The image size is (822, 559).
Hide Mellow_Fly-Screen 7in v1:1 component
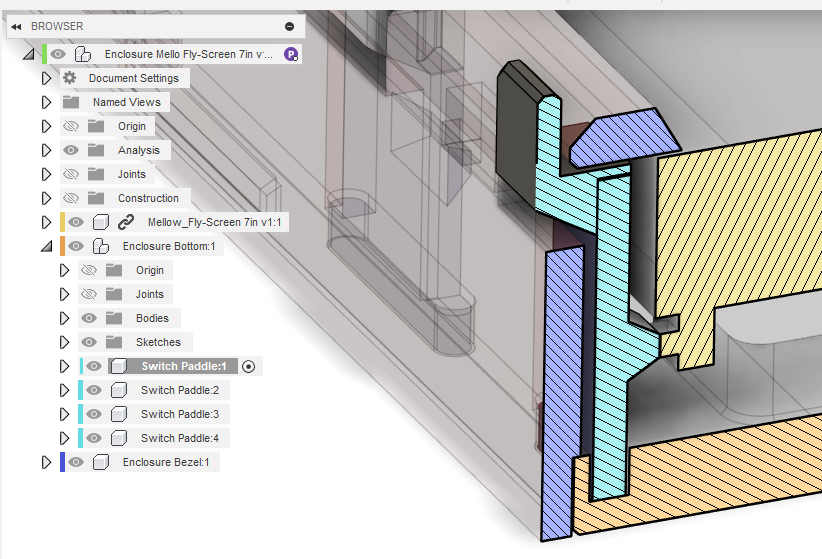coord(76,222)
